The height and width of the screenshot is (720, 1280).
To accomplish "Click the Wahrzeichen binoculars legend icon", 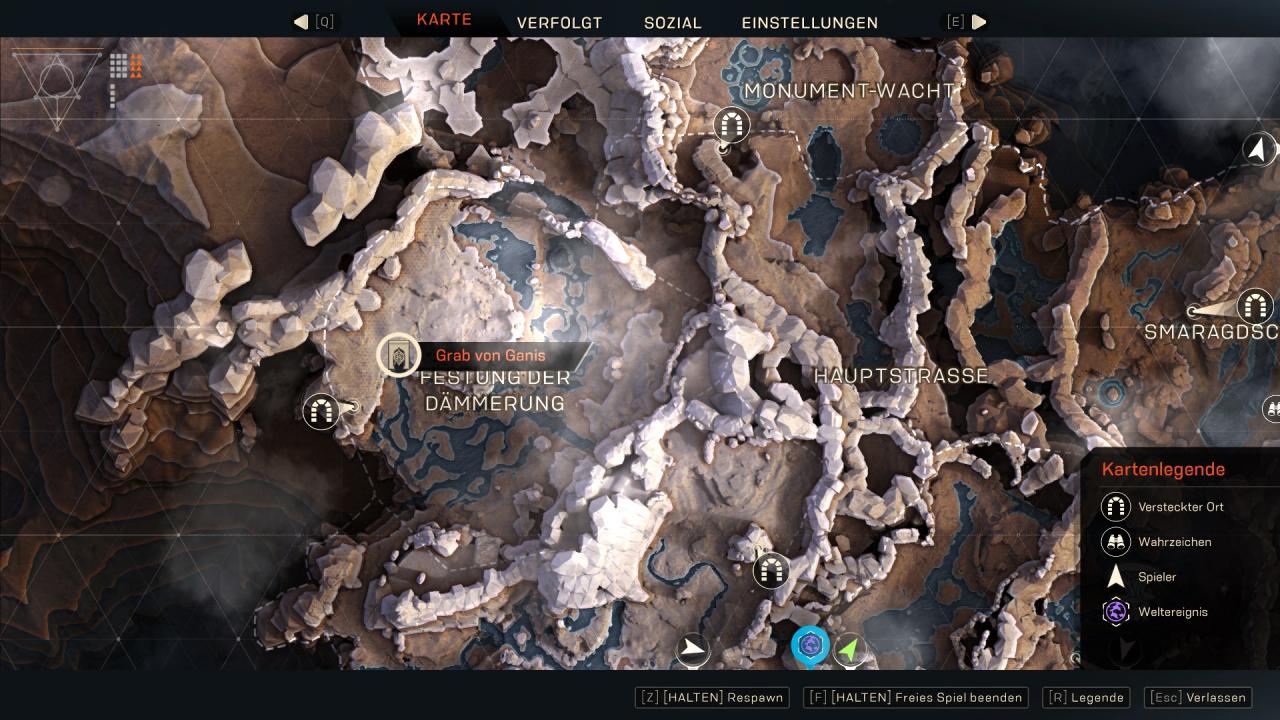I will click(x=1115, y=542).
